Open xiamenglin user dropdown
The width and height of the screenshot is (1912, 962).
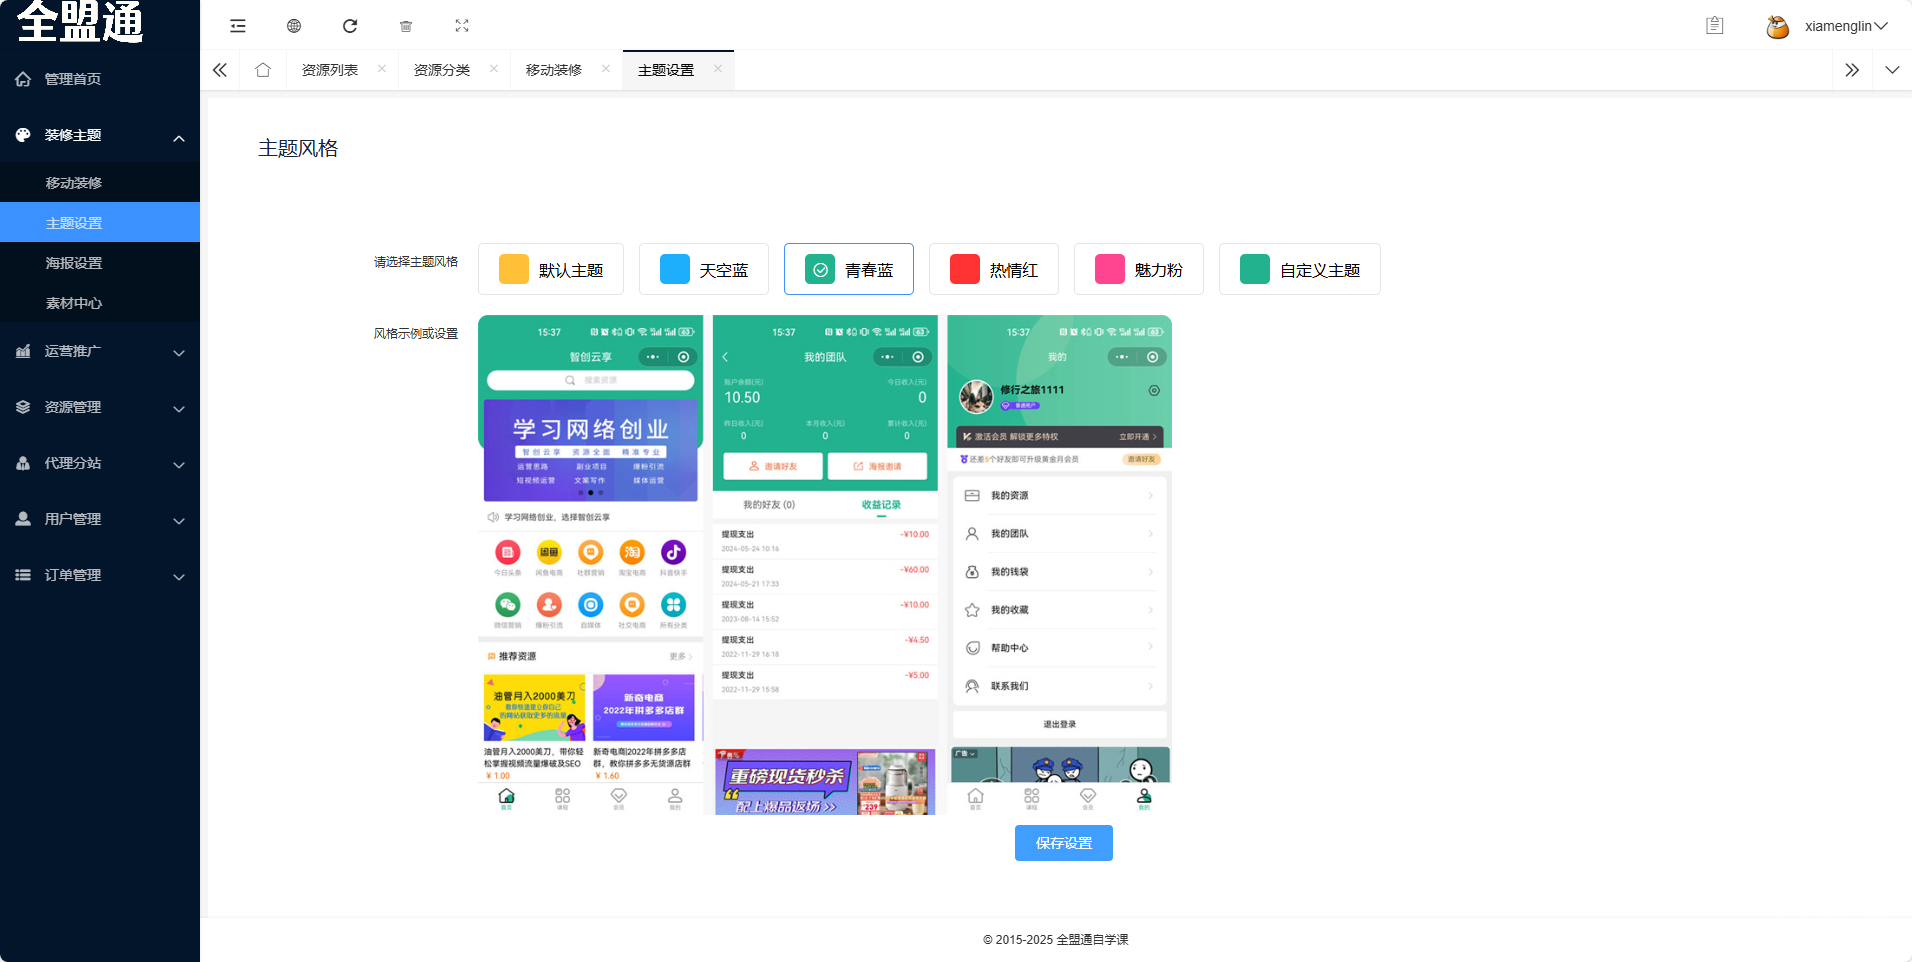coord(1828,26)
